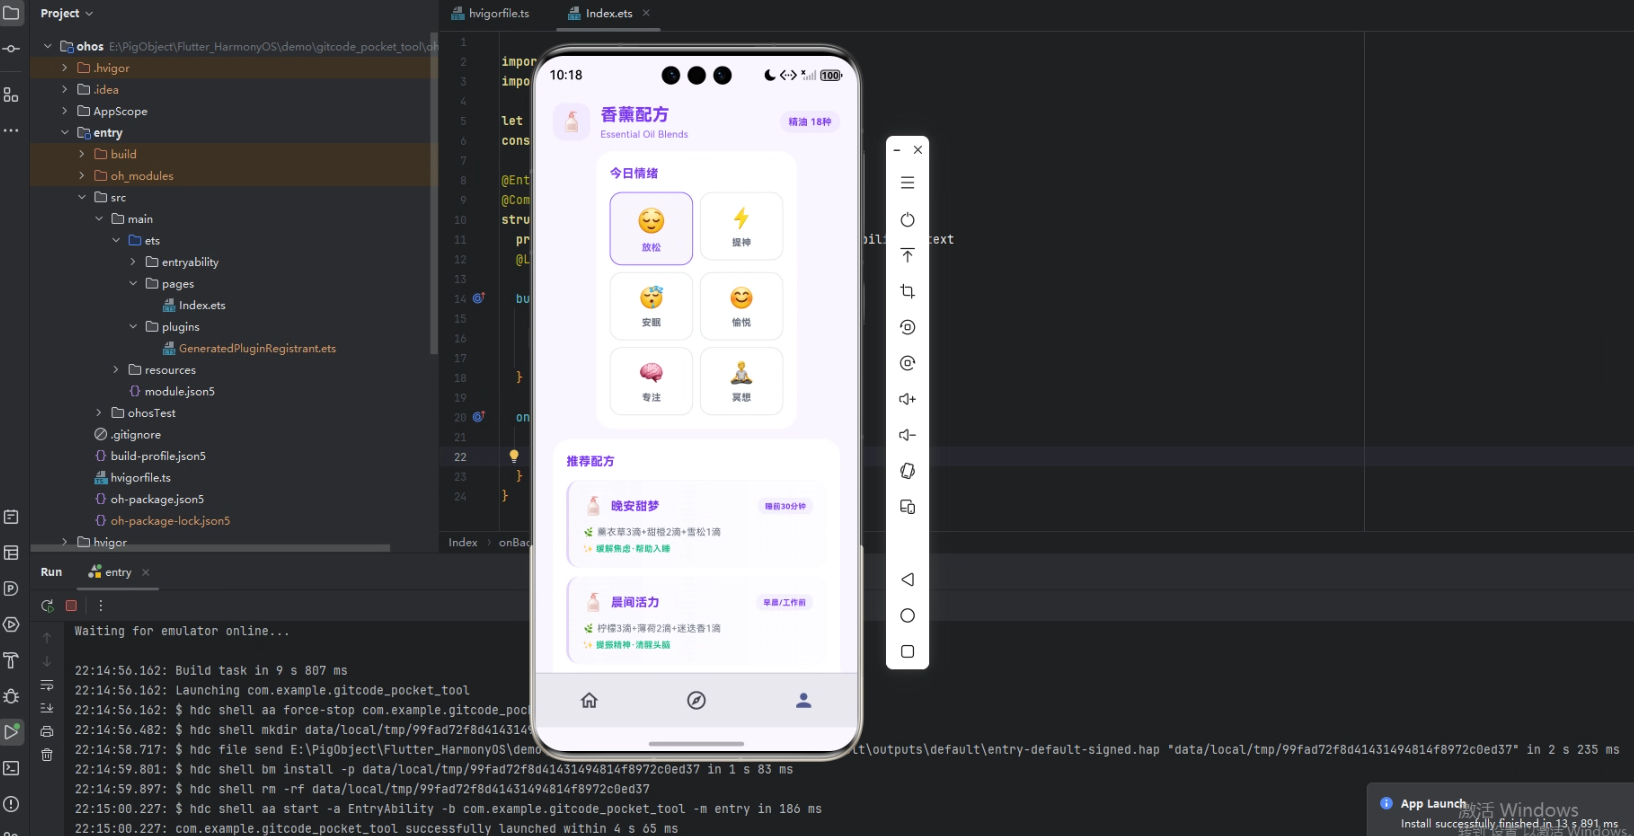
Task: Collapse the pages folder
Action: click(x=133, y=283)
